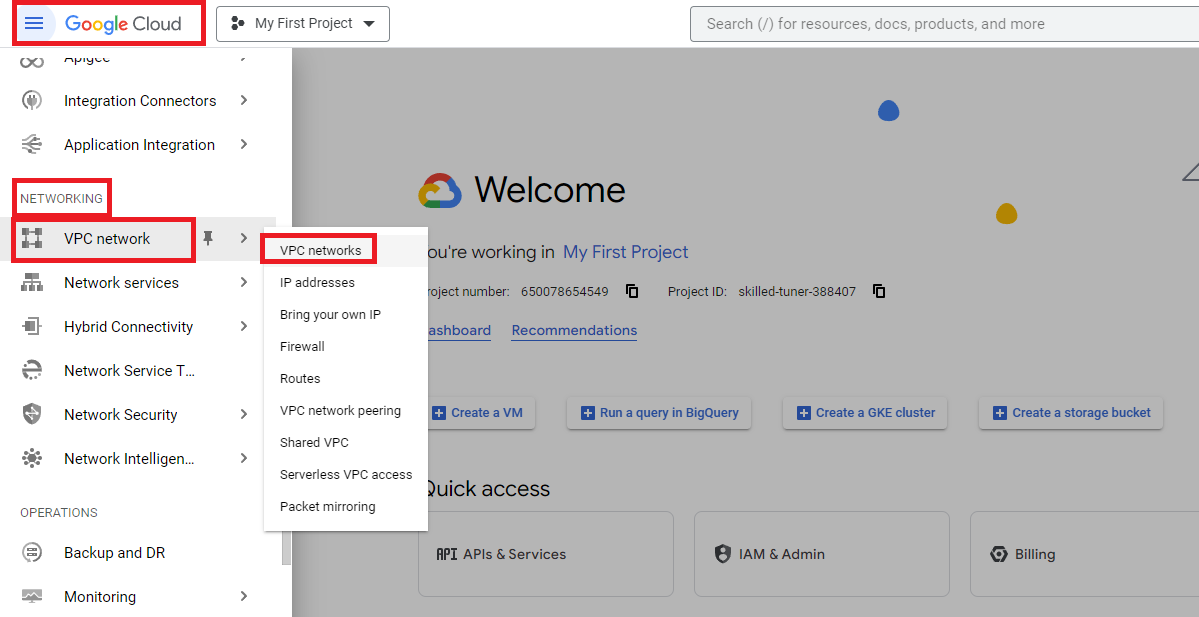Choose IP addresses from the flyout menu
1199x617 pixels.
tap(317, 282)
